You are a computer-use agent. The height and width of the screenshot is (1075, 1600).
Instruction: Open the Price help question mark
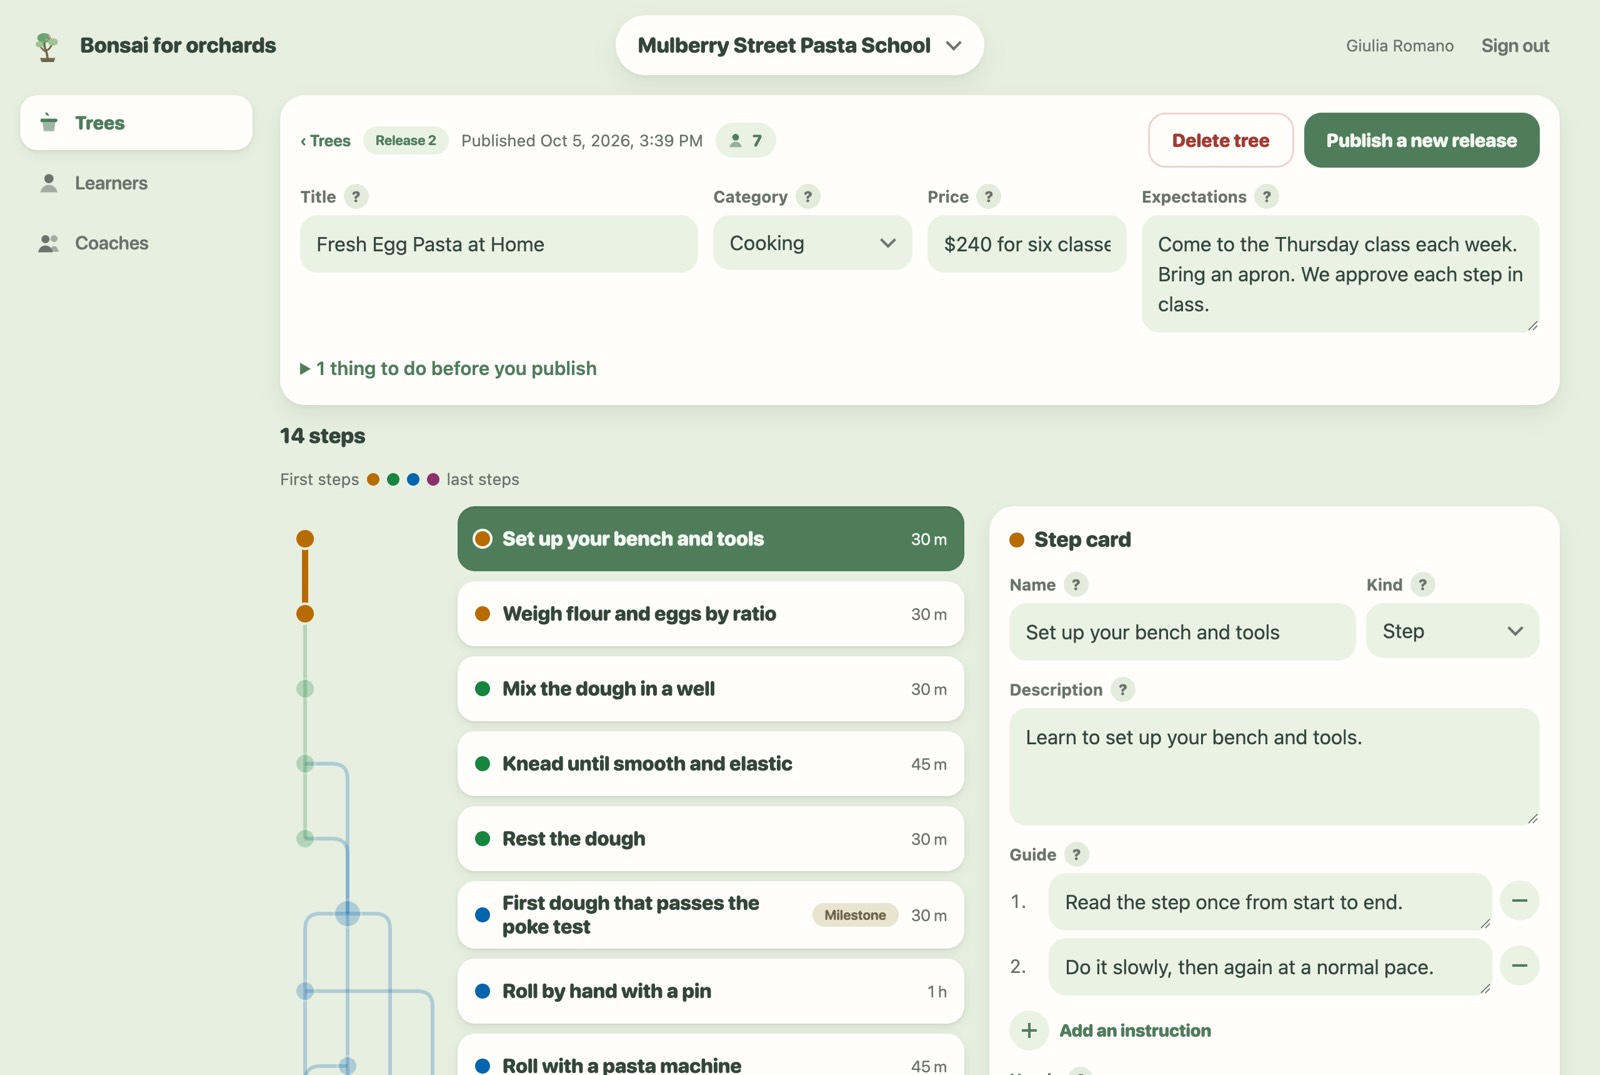(x=989, y=197)
